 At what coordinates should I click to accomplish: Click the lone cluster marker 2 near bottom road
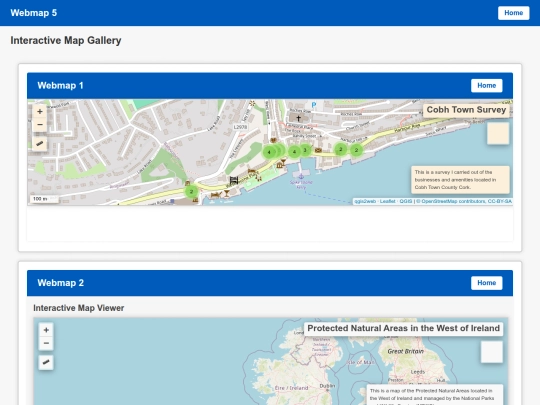click(x=191, y=191)
